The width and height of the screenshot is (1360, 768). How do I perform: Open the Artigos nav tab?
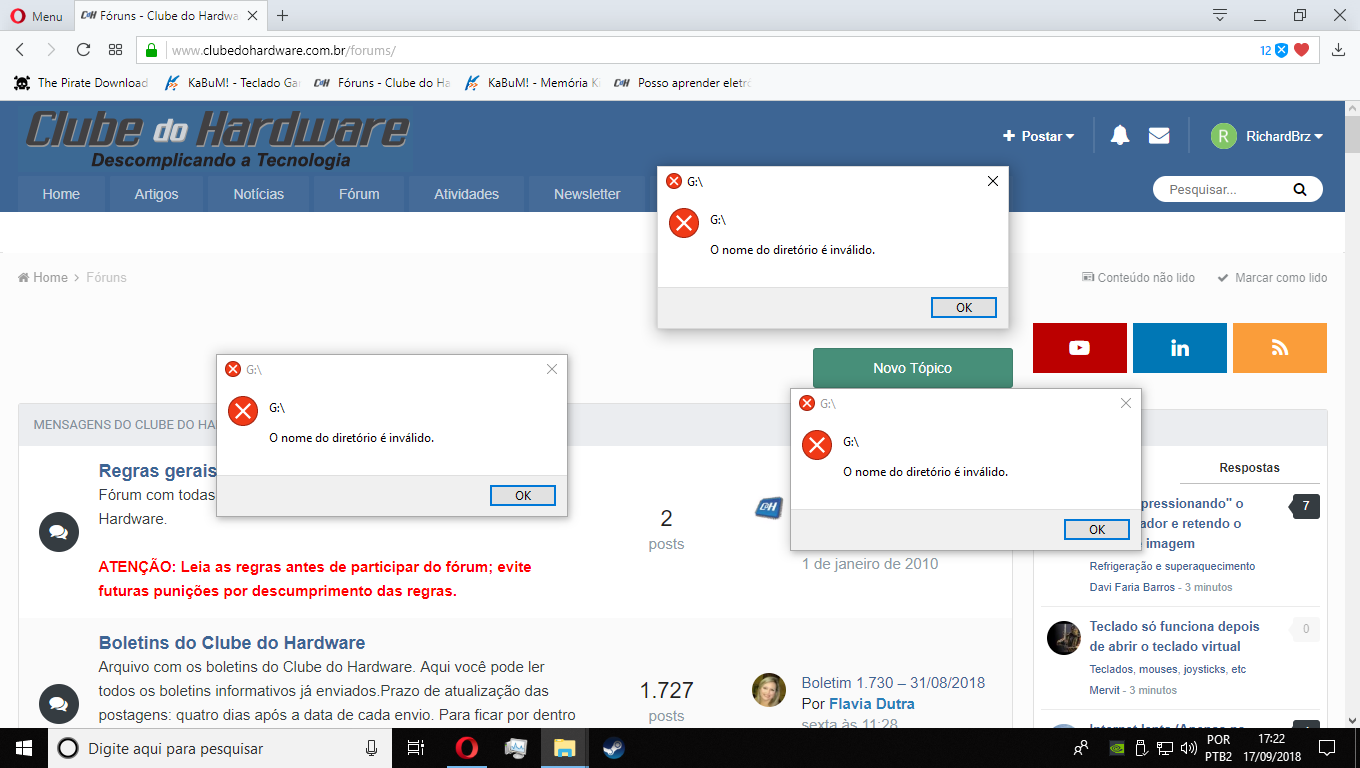point(156,194)
